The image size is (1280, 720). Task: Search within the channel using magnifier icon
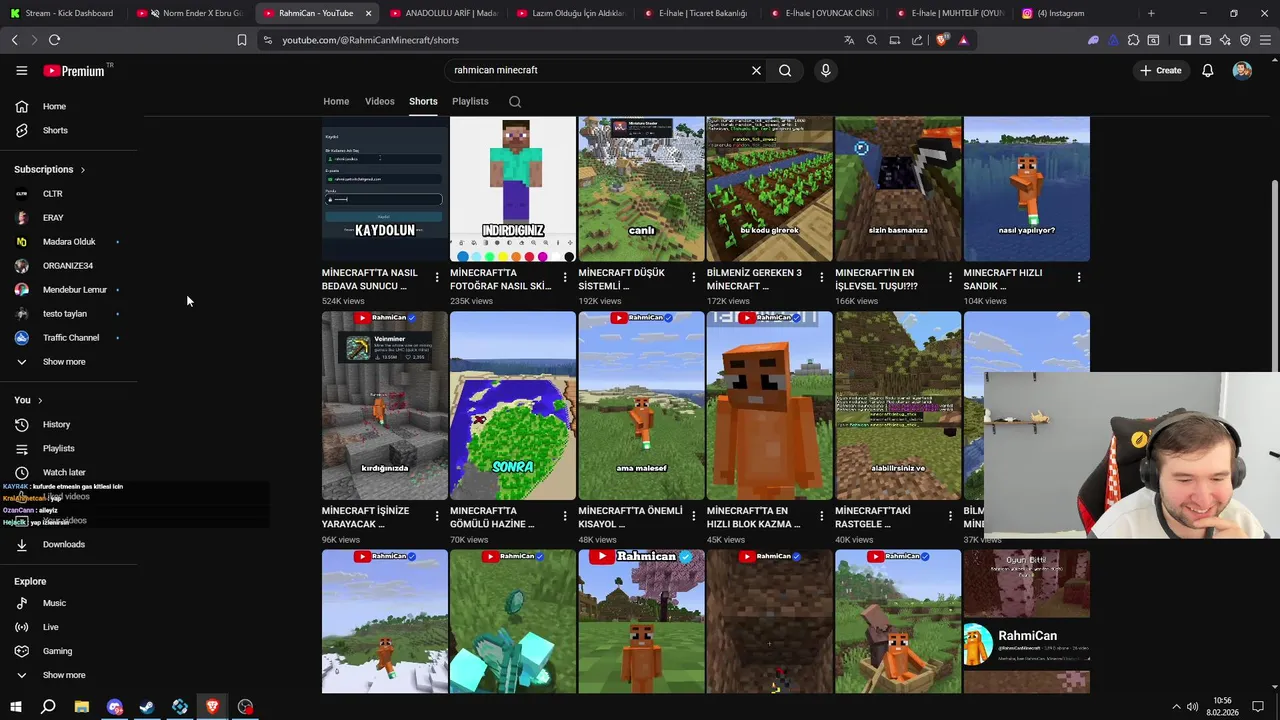(515, 101)
